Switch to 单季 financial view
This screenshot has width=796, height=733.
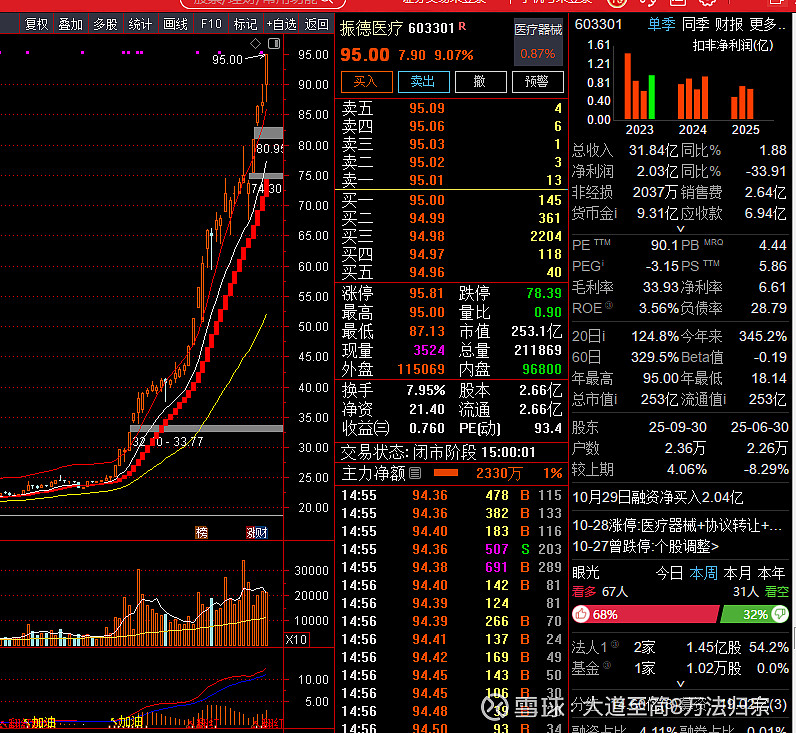[x=661, y=24]
